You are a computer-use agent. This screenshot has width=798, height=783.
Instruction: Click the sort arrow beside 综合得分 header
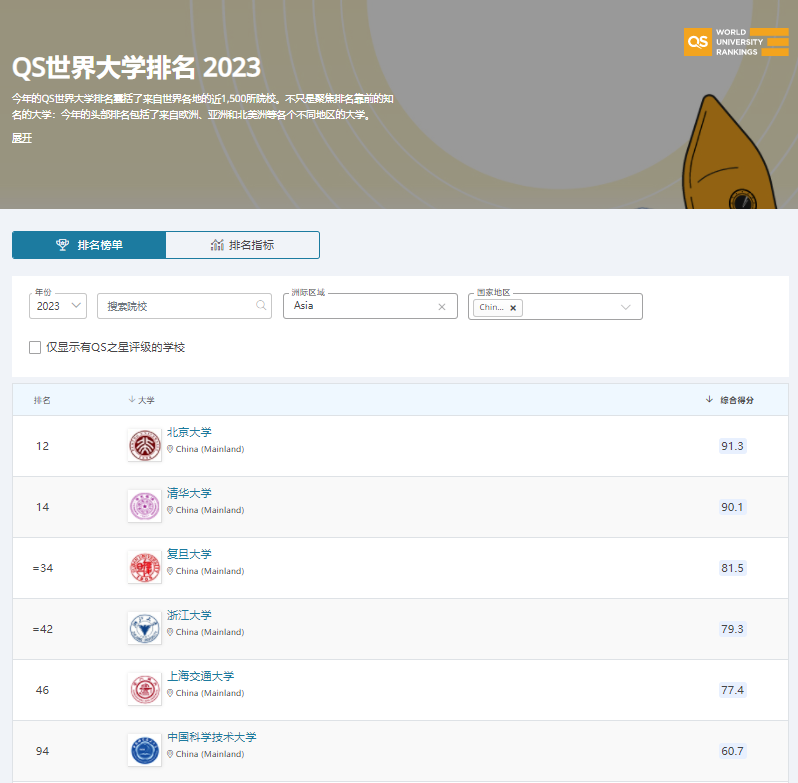709,399
